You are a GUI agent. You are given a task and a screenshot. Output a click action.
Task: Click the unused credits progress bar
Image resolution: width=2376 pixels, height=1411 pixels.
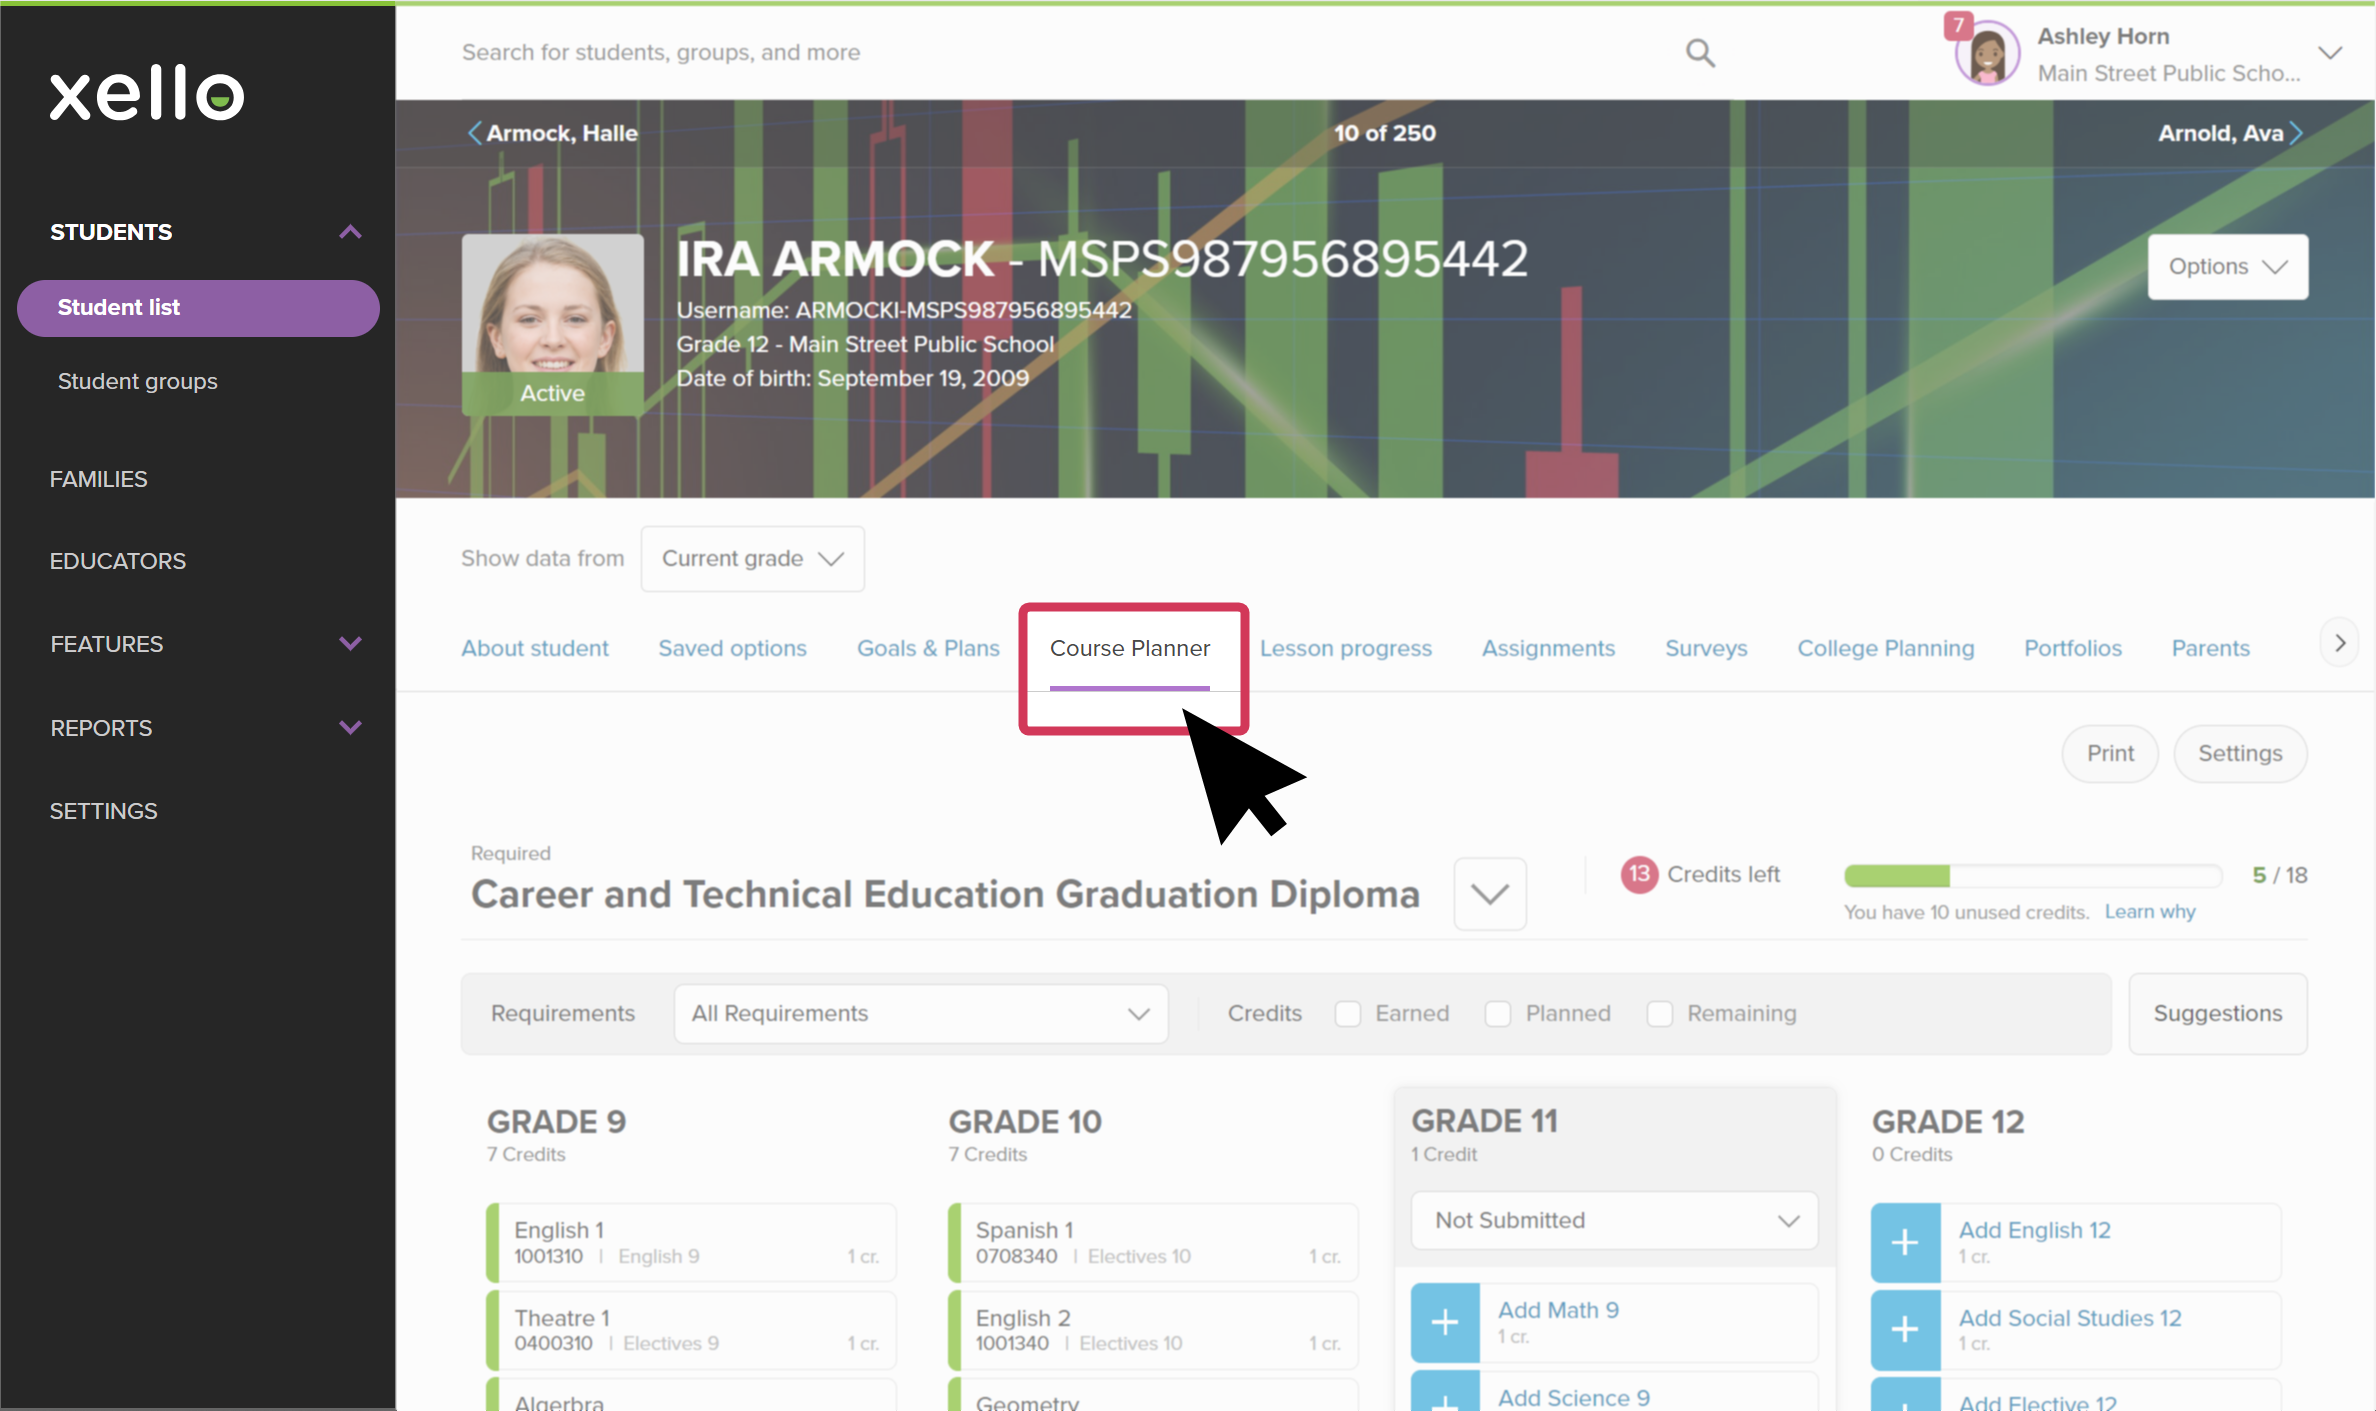tap(2032, 876)
